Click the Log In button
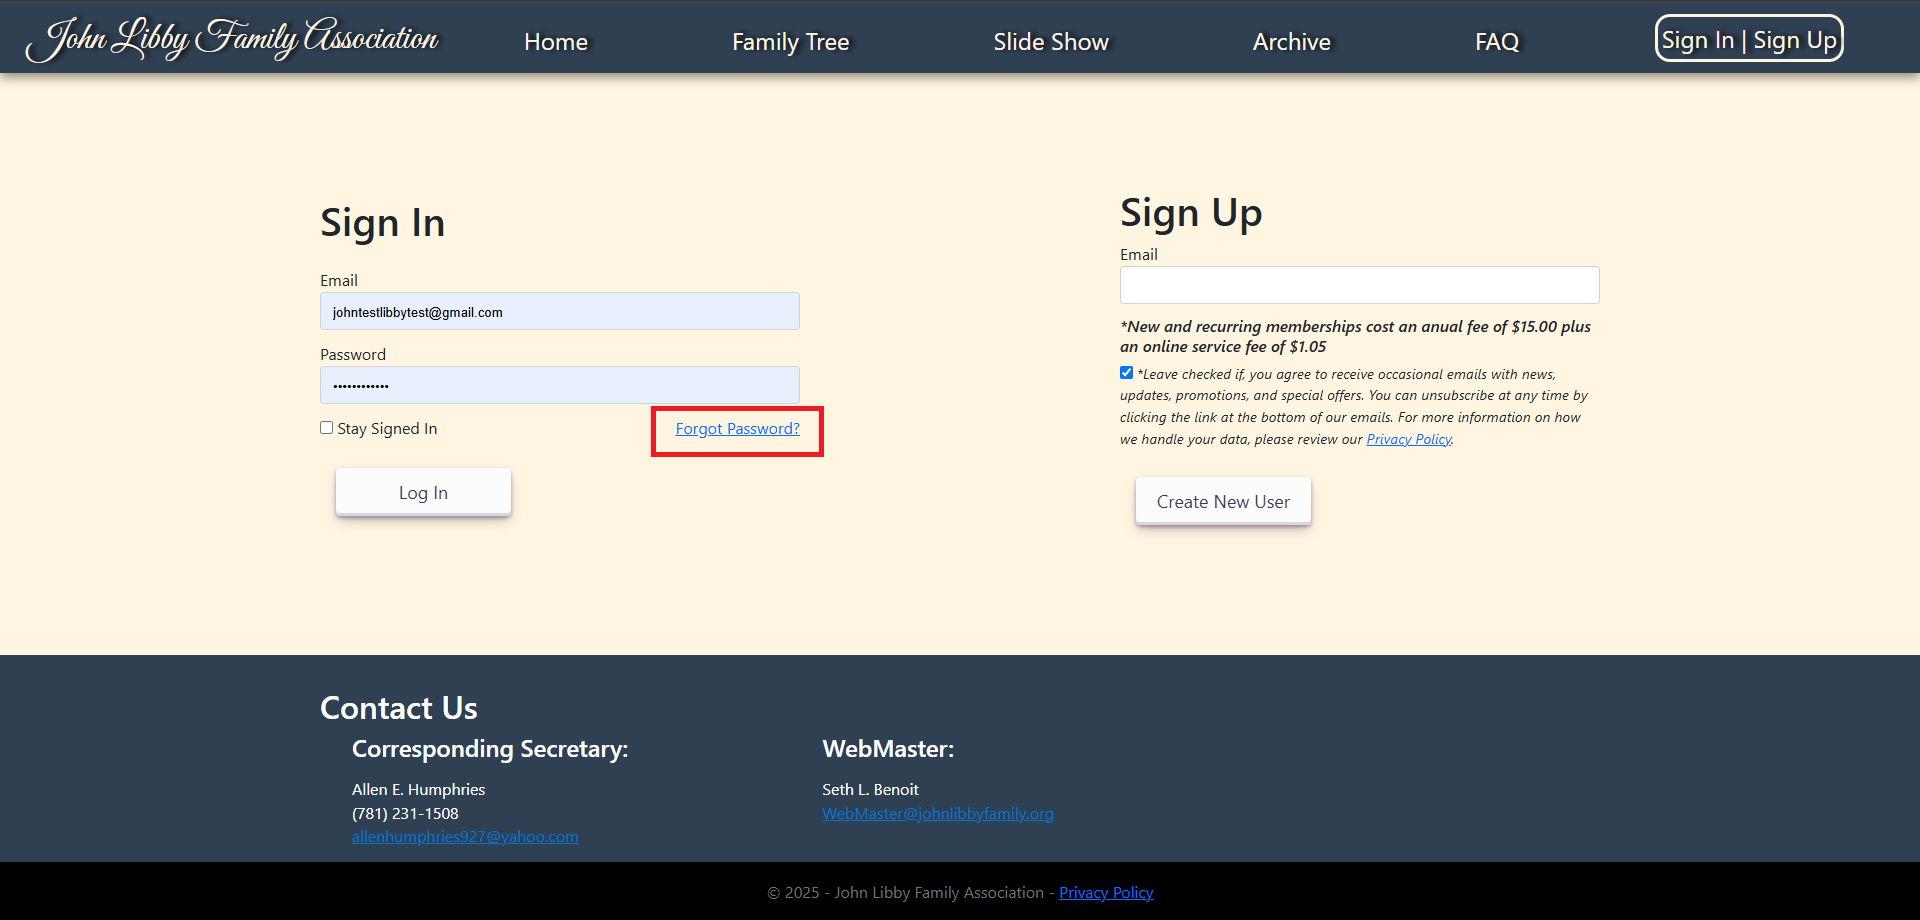1920x920 pixels. pyautogui.click(x=423, y=492)
